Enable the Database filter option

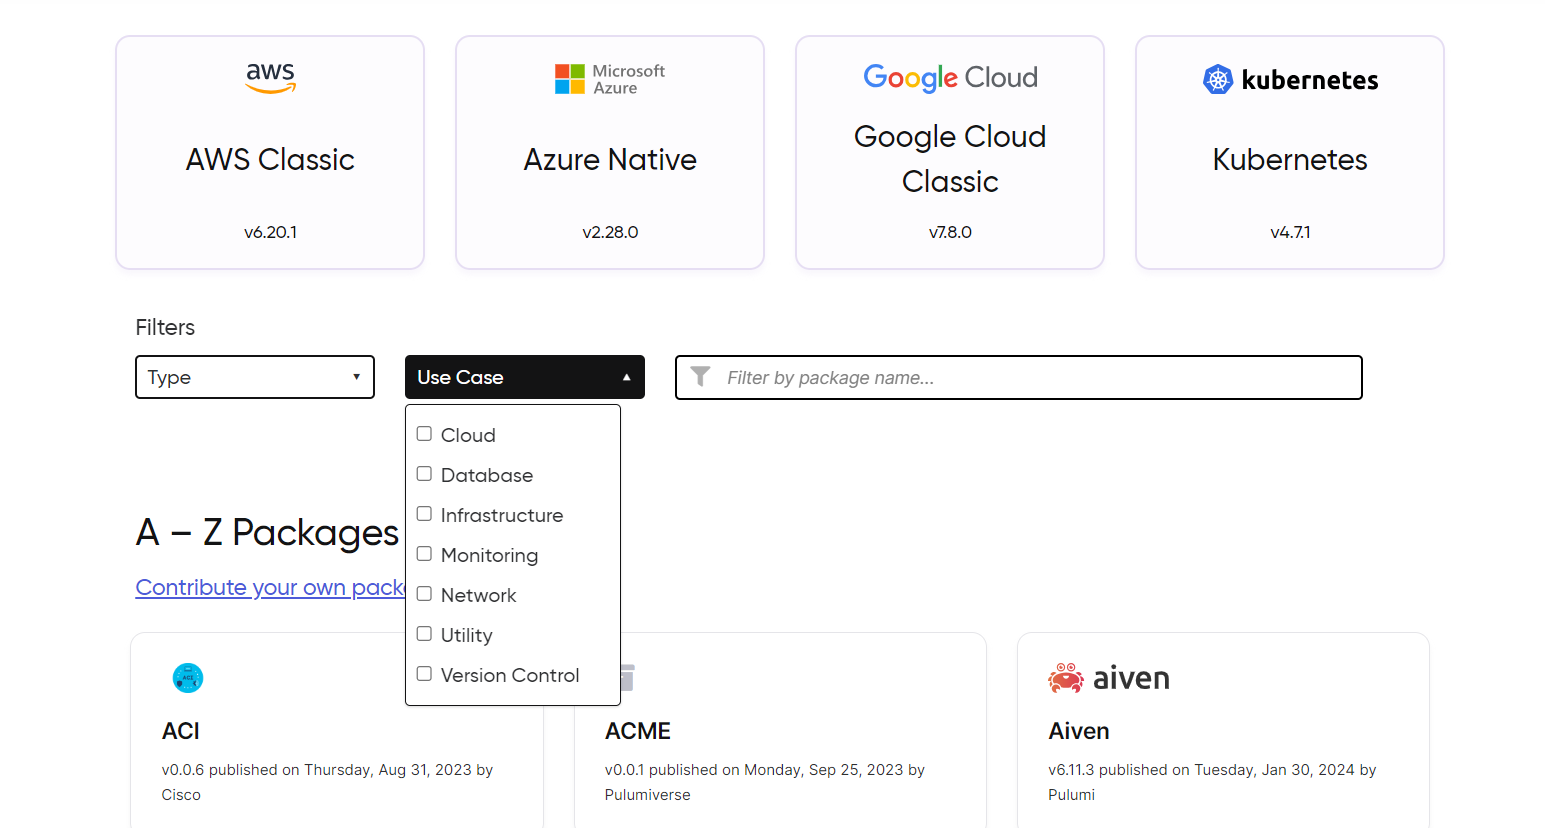pyautogui.click(x=424, y=473)
